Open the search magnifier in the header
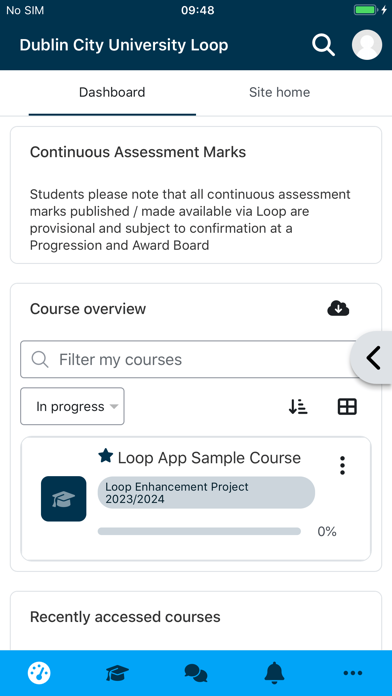Viewport: 392px width, 696px height. pos(323,45)
